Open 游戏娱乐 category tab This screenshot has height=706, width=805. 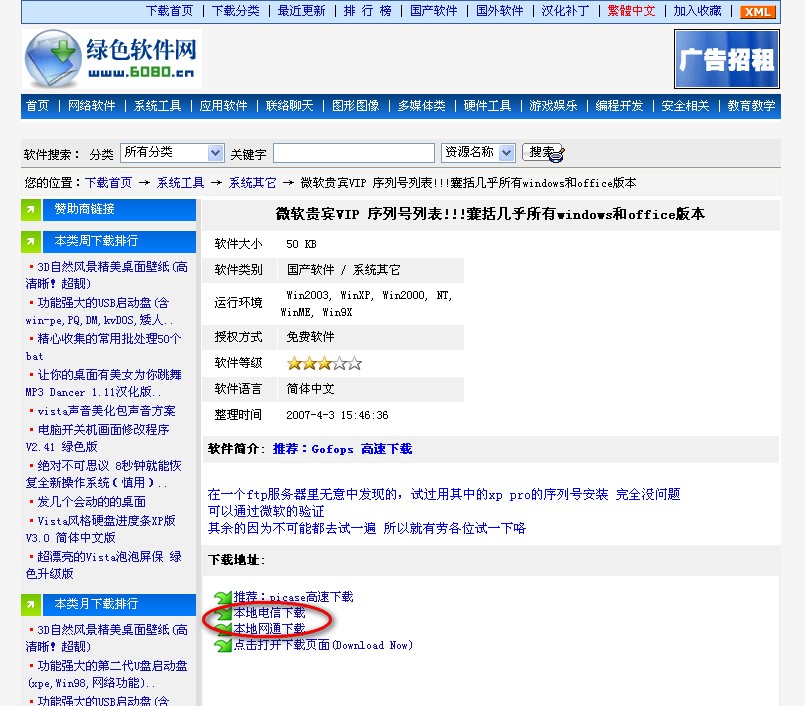(x=553, y=106)
